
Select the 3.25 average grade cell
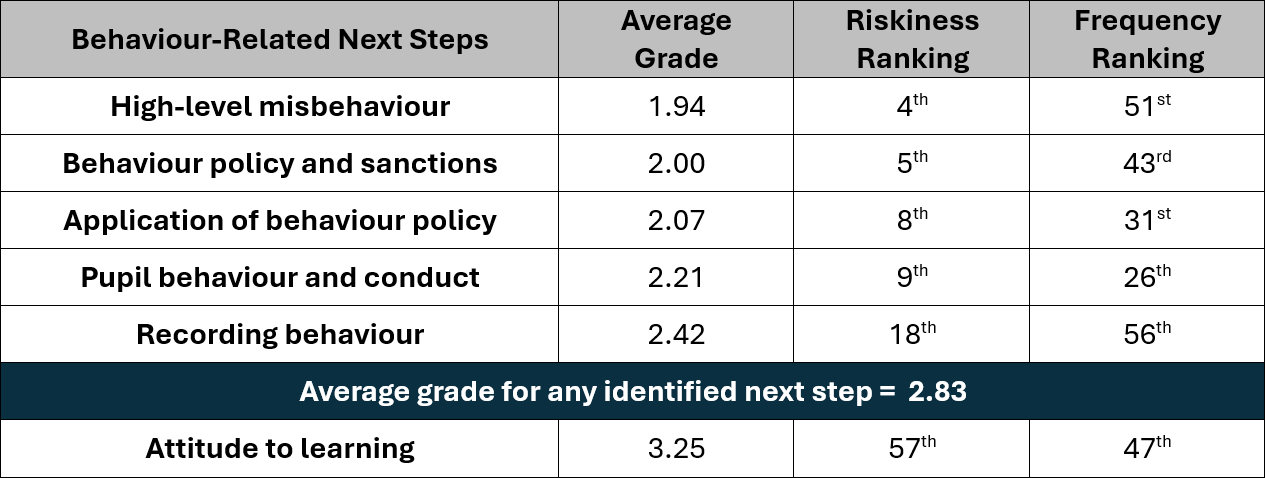pos(676,449)
